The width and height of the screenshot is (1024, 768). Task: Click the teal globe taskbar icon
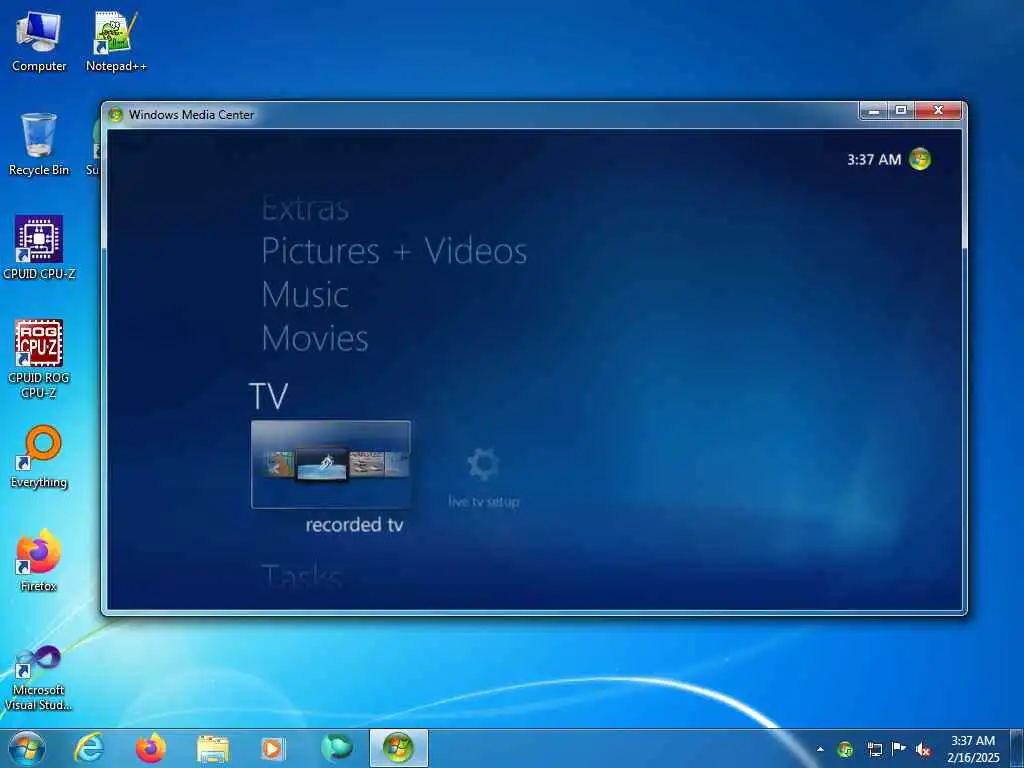(x=336, y=748)
